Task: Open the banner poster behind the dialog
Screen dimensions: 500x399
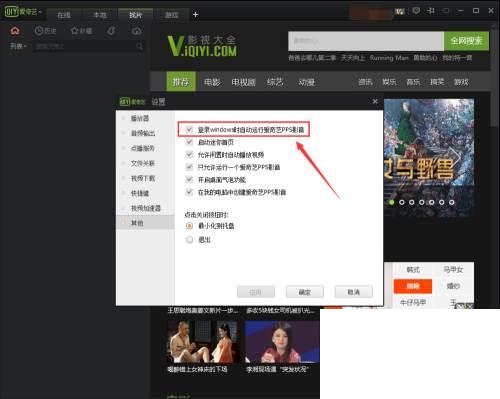Action: point(429,157)
